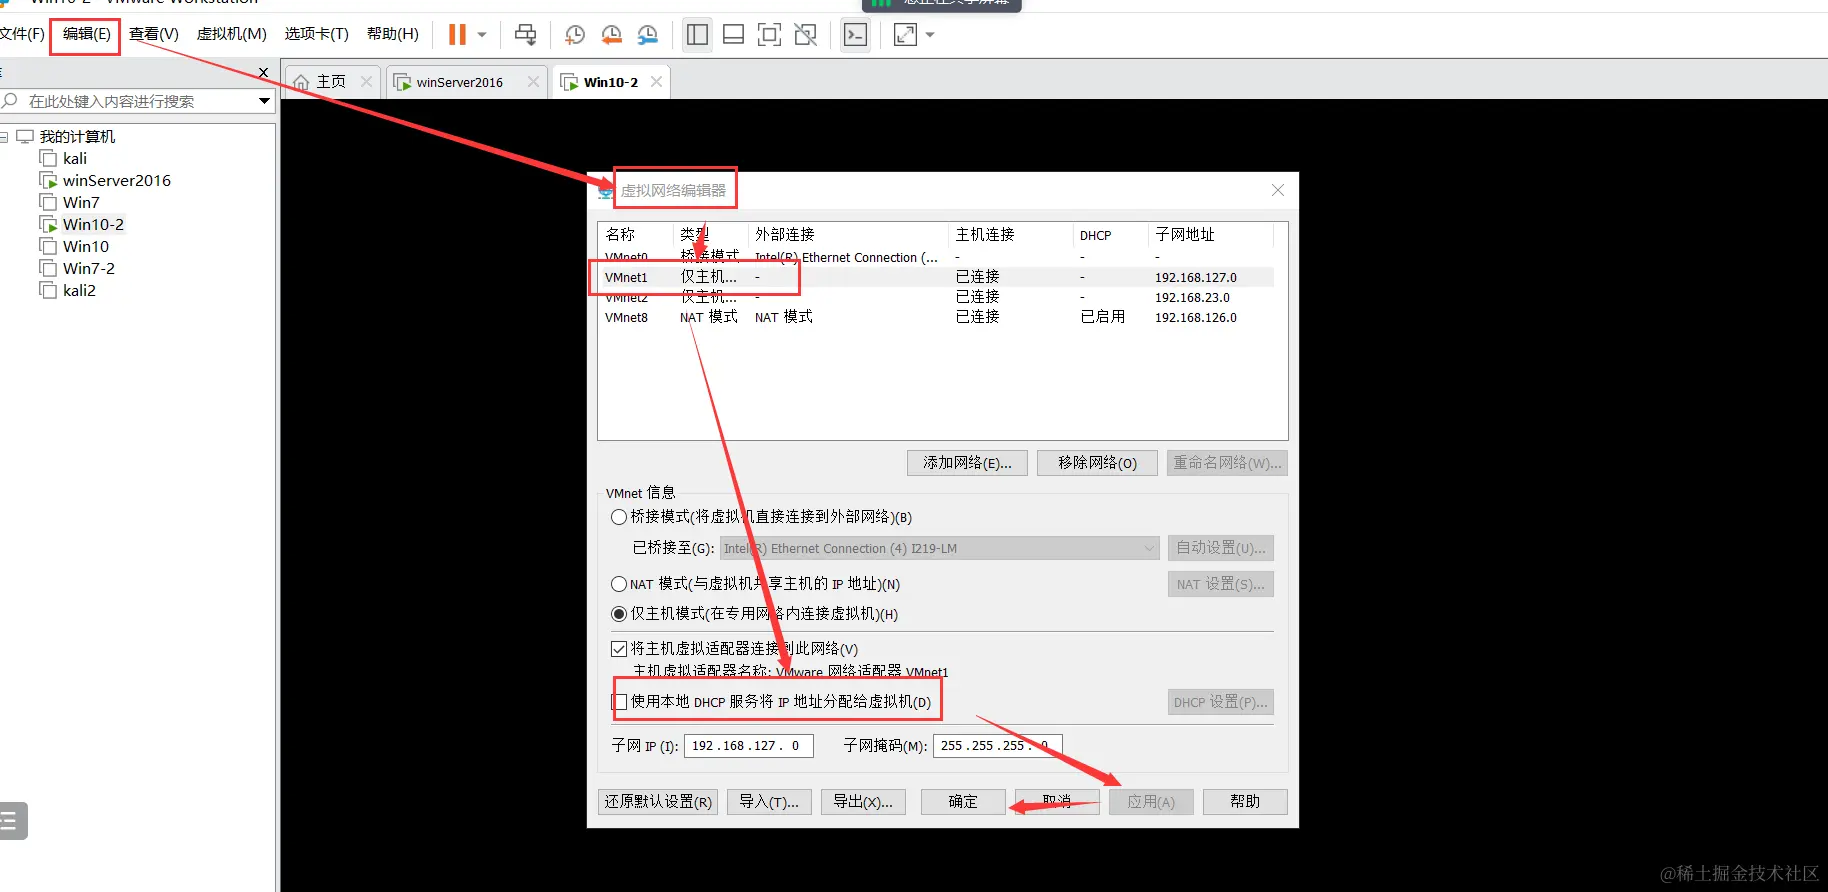Screen dimensions: 1828x892
Task: Open the dropdown beside the pause button
Action: coord(482,35)
